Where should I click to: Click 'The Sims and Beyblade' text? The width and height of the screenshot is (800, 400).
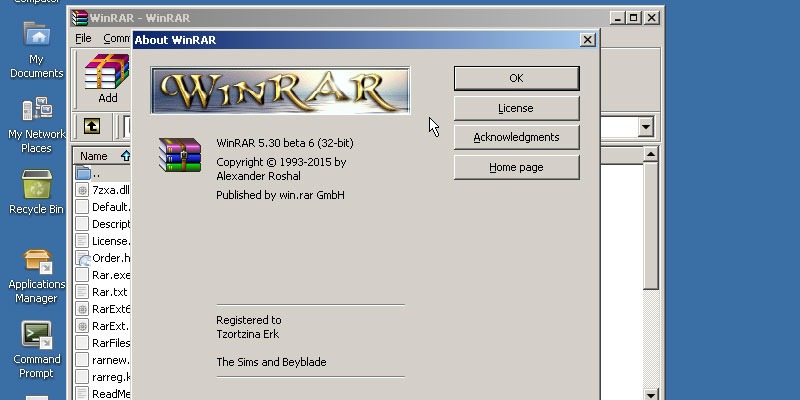271,362
